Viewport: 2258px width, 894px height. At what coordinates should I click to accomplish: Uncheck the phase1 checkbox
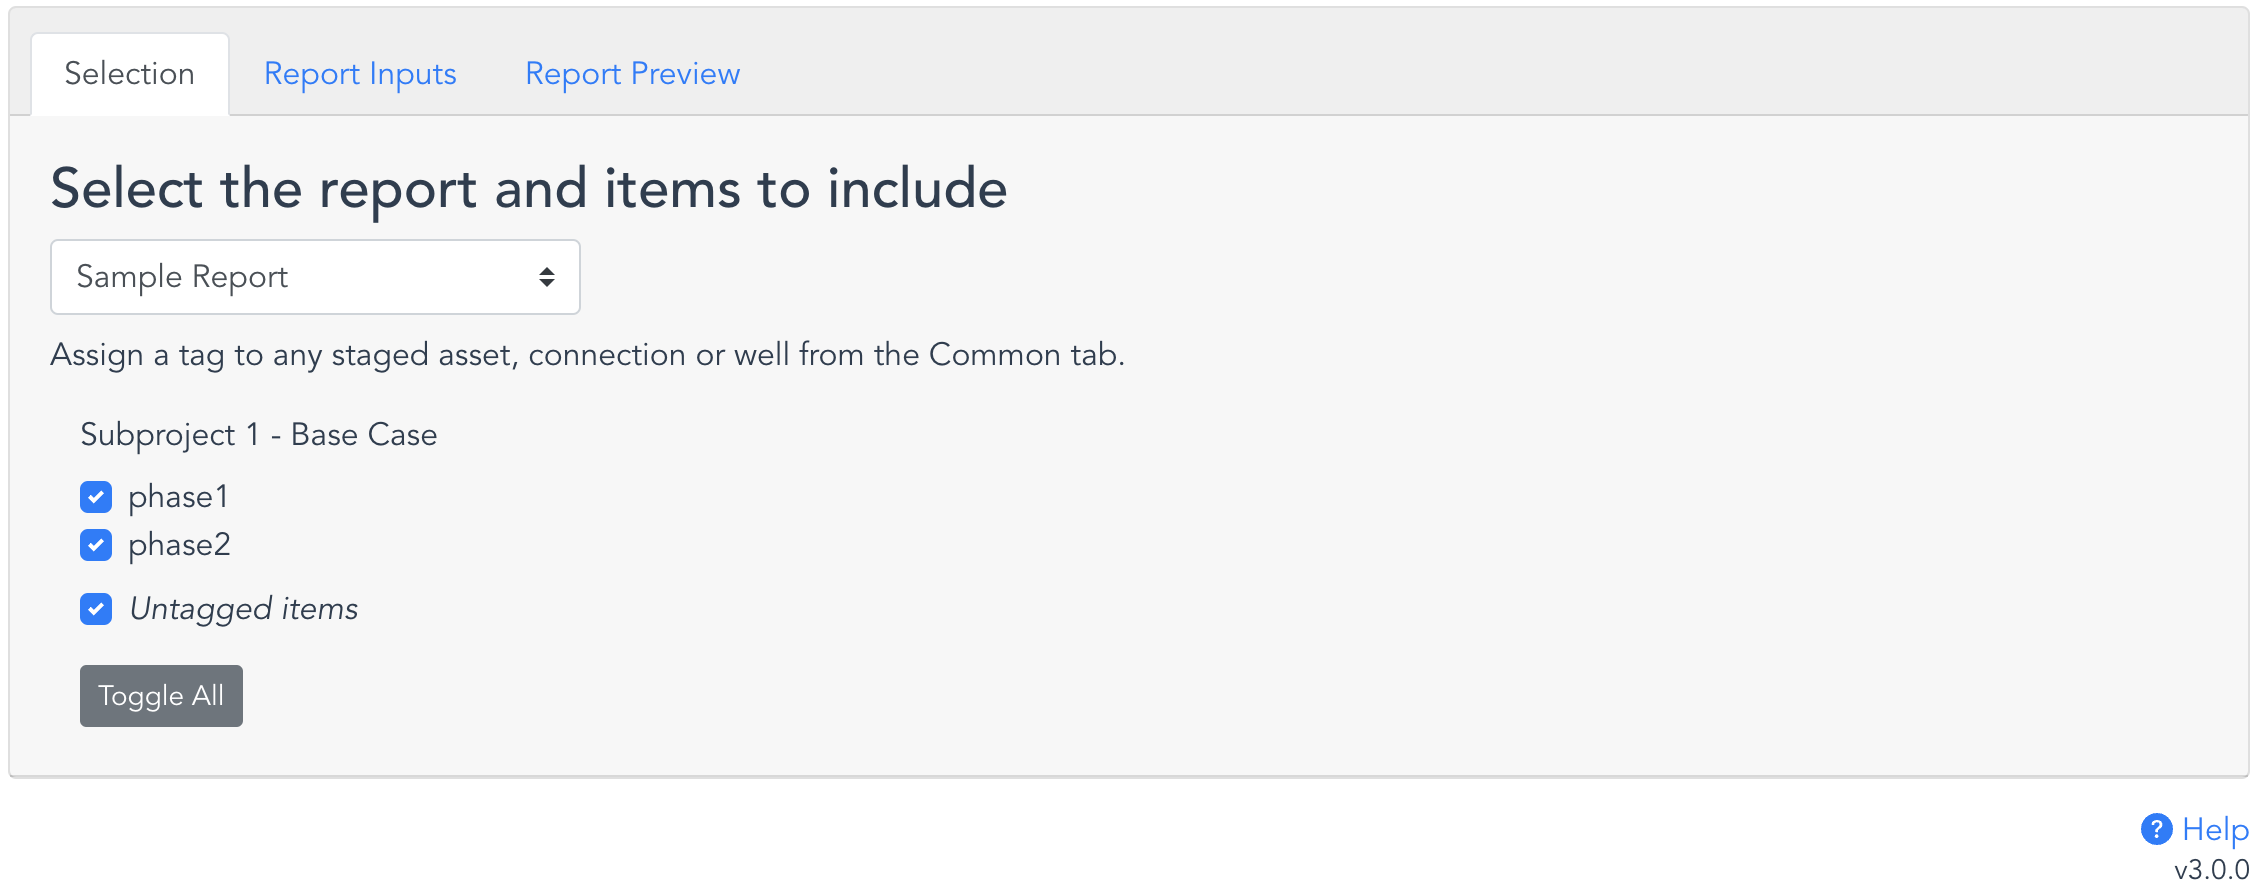pyautogui.click(x=96, y=497)
